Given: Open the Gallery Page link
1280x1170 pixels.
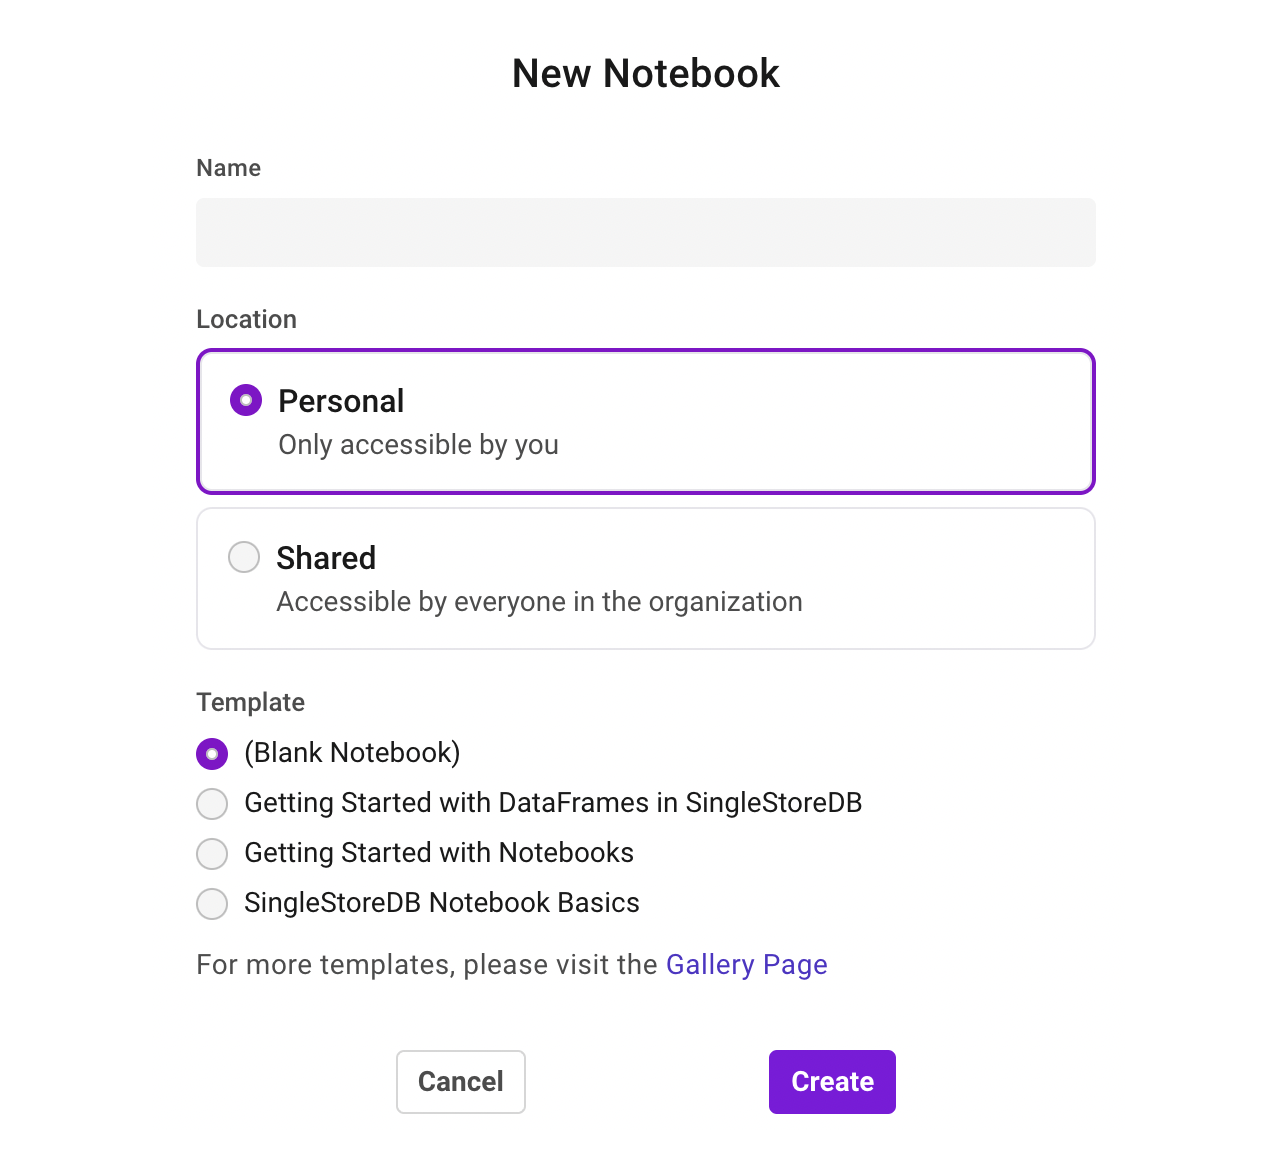Looking at the screenshot, I should pyautogui.click(x=746, y=964).
